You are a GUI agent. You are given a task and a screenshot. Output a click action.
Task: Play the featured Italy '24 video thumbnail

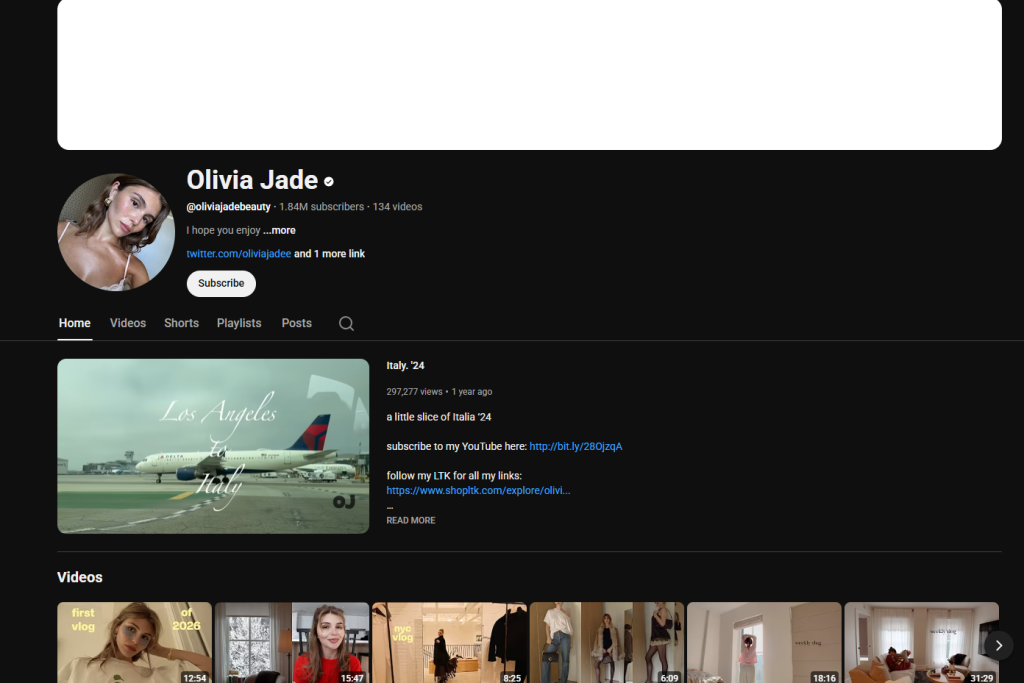212,446
